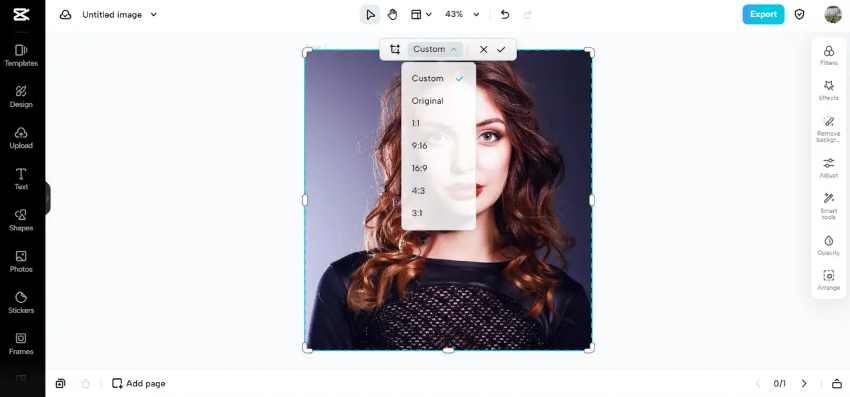The image size is (850, 397).
Task: Open the canvas layout options dropdown
Action: coord(421,15)
